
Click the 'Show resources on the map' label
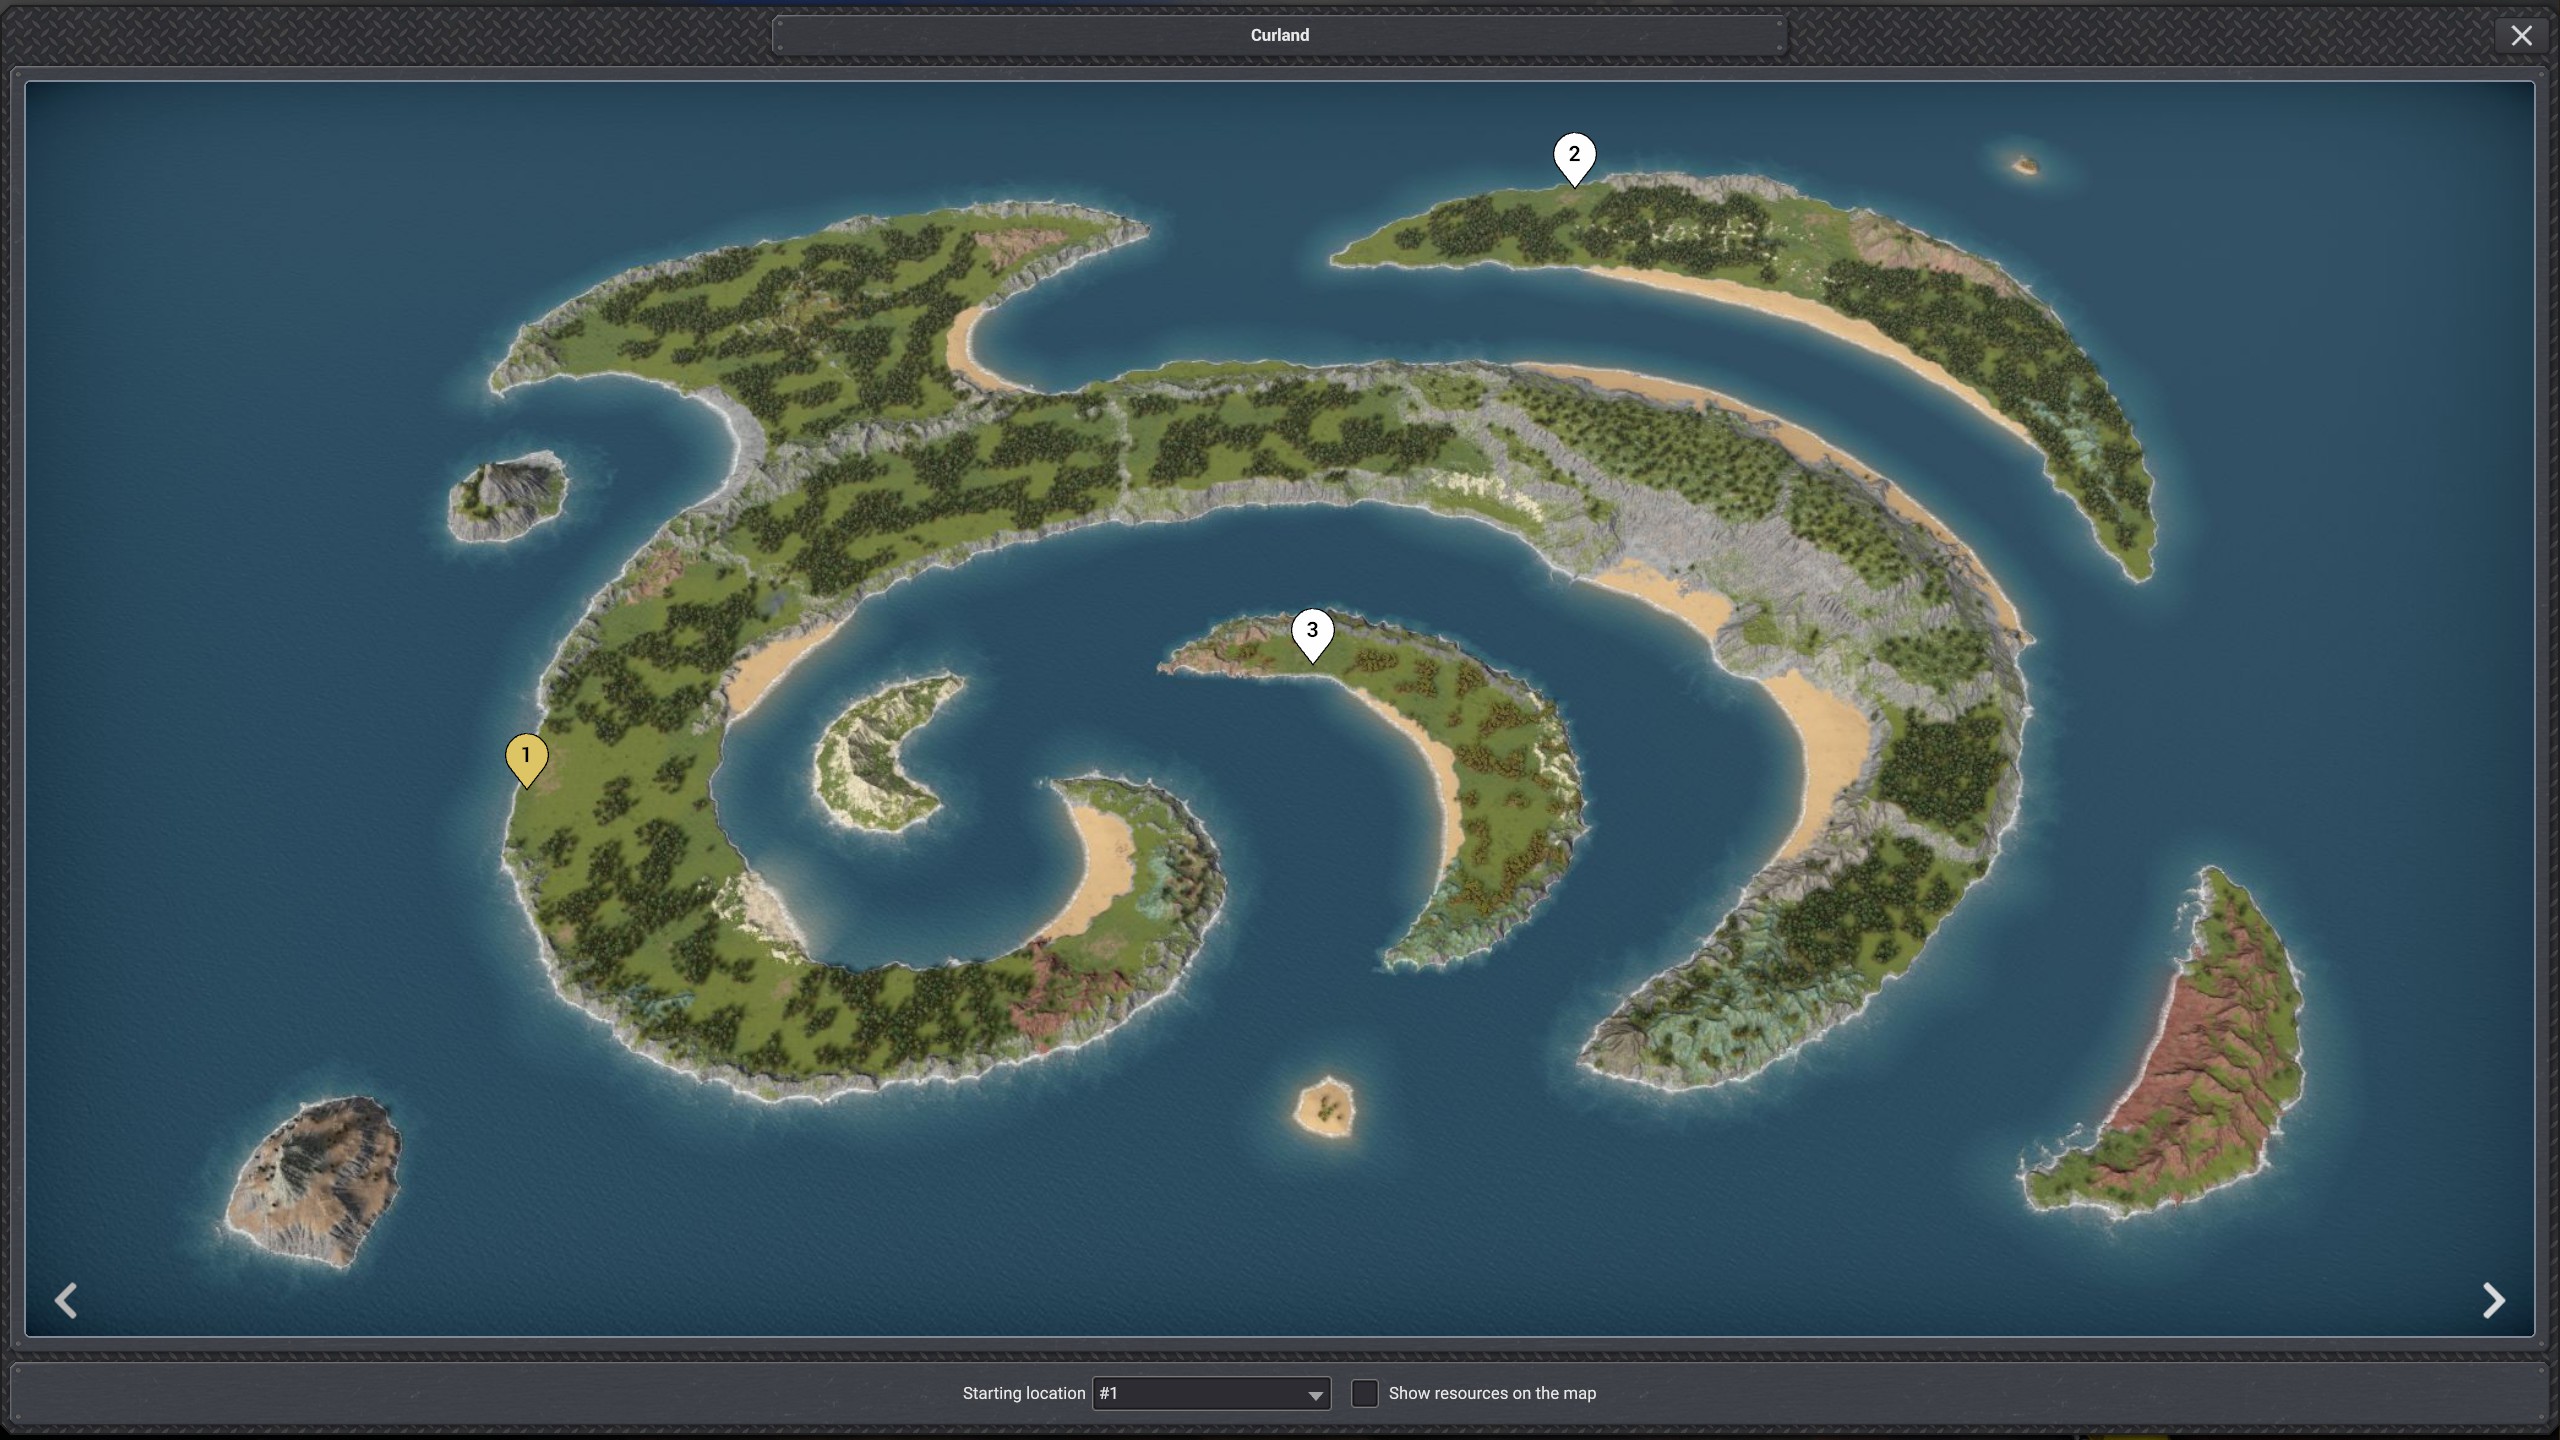(1491, 1393)
